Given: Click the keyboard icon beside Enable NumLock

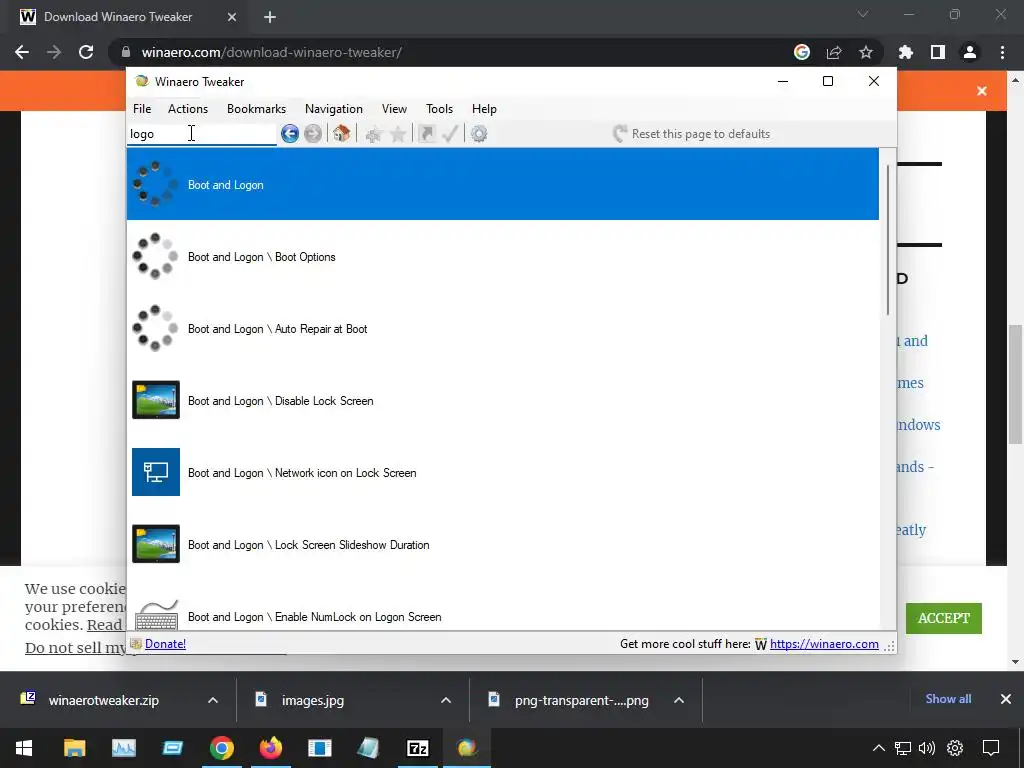Looking at the screenshot, I should pos(157,615).
